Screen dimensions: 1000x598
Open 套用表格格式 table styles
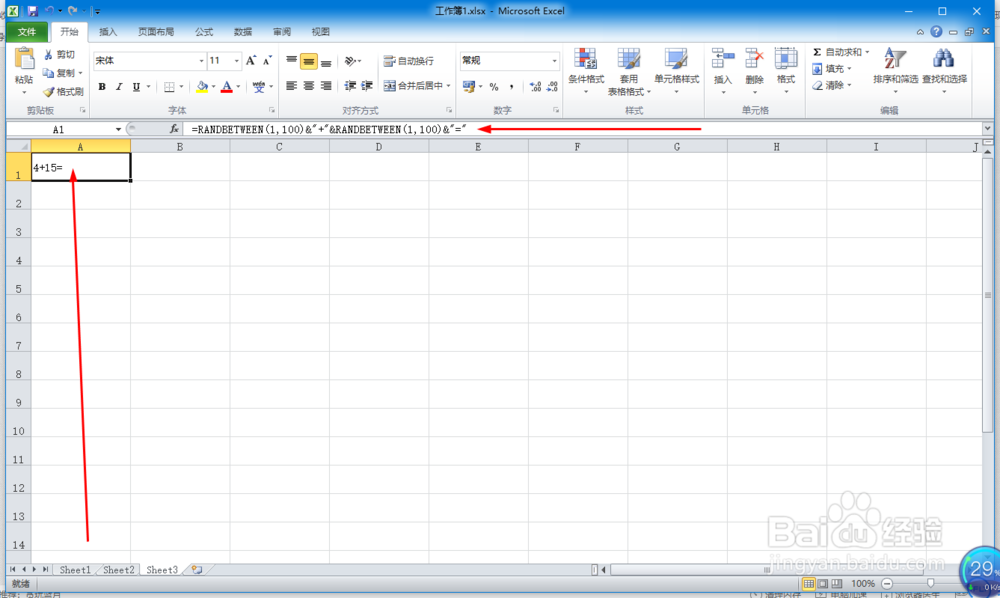pos(629,71)
